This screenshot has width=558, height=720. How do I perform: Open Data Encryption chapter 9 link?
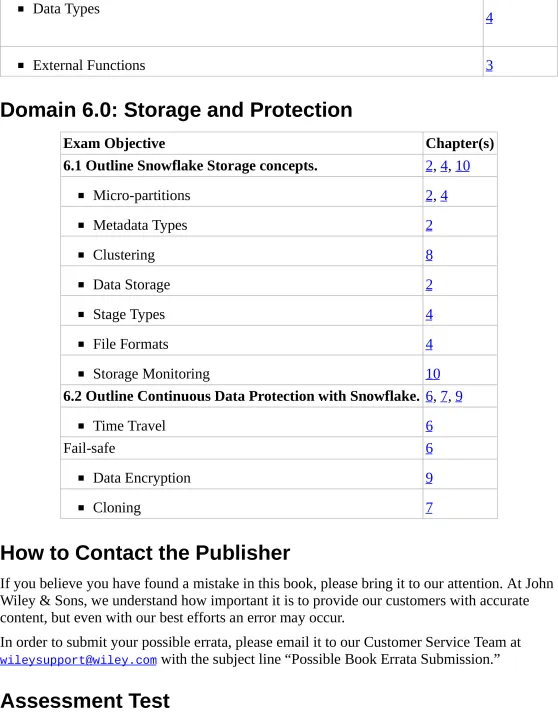click(x=429, y=478)
